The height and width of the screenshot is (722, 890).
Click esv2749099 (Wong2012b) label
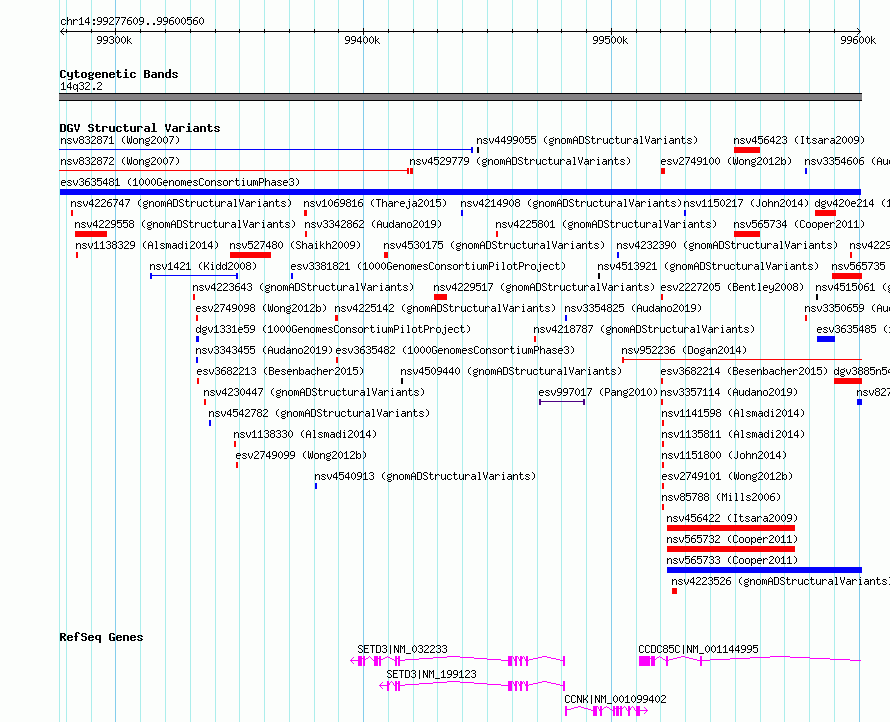click(301, 455)
